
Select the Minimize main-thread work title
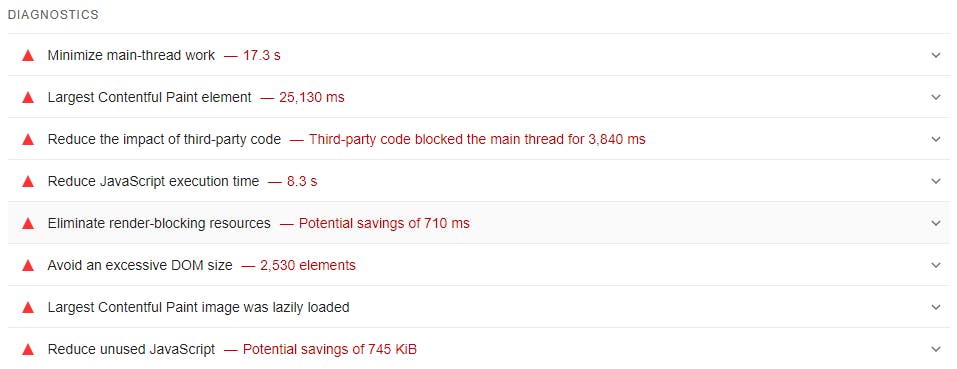pyautogui.click(x=131, y=56)
